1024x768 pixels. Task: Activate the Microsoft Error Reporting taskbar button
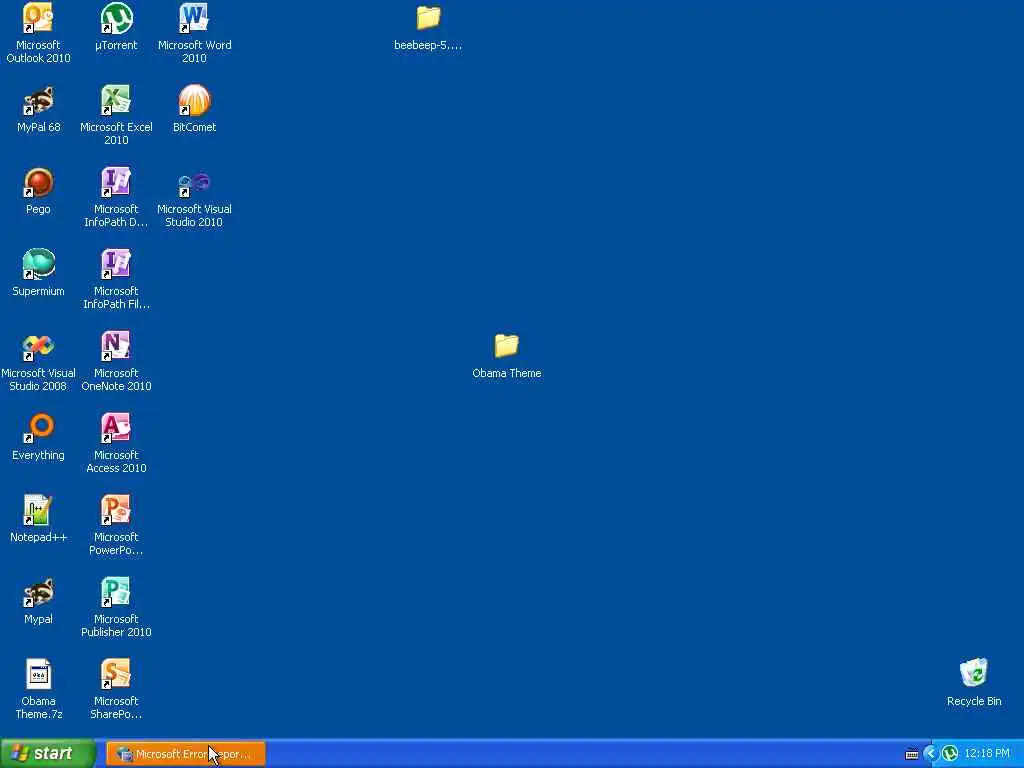[x=185, y=754]
